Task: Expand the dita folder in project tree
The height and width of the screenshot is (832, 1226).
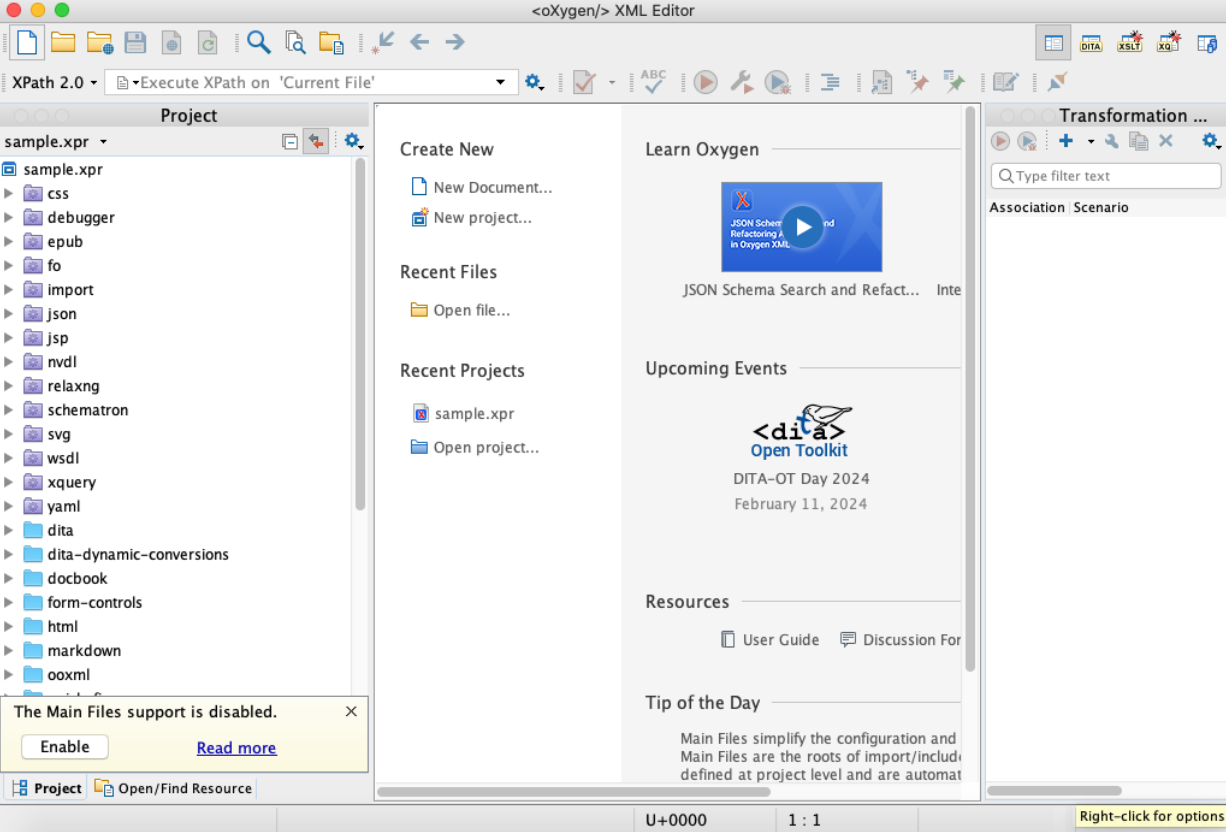Action: [9, 530]
